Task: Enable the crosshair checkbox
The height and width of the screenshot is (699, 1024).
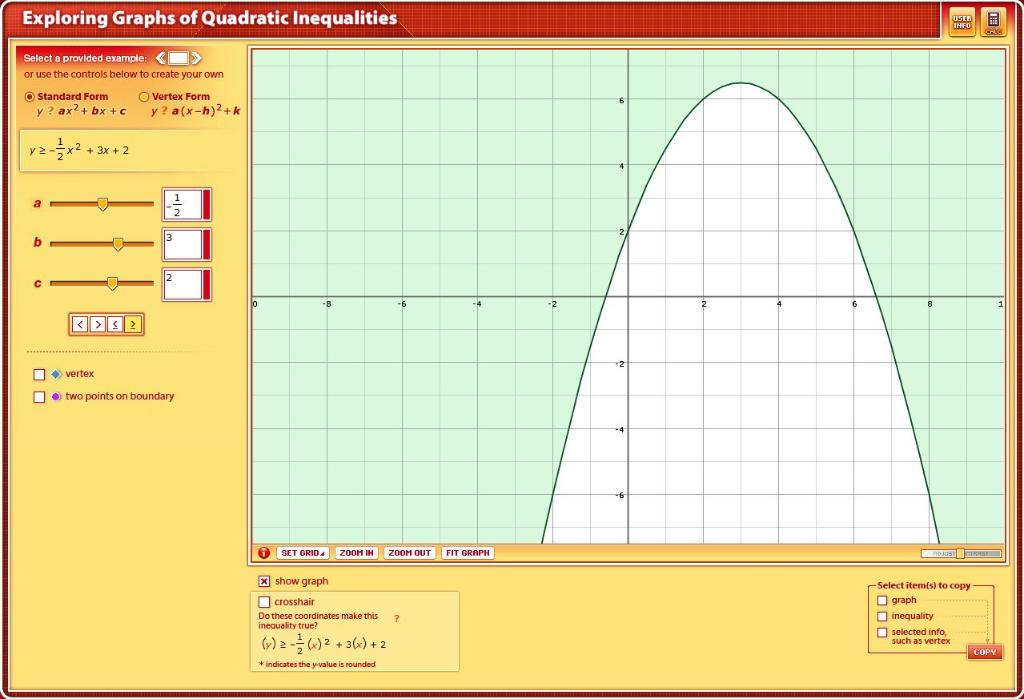Action: click(264, 602)
